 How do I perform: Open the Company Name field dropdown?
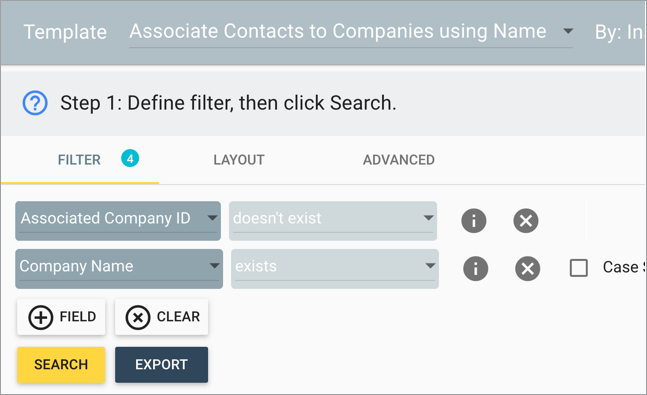click(119, 269)
